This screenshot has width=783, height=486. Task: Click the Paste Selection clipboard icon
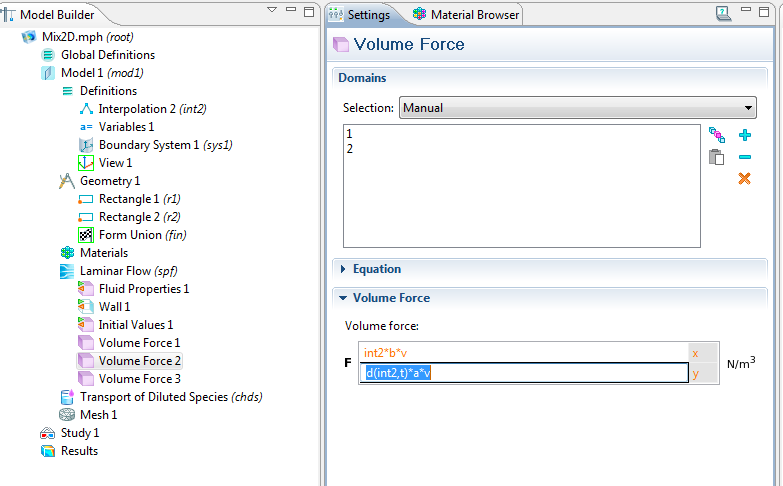point(716,157)
